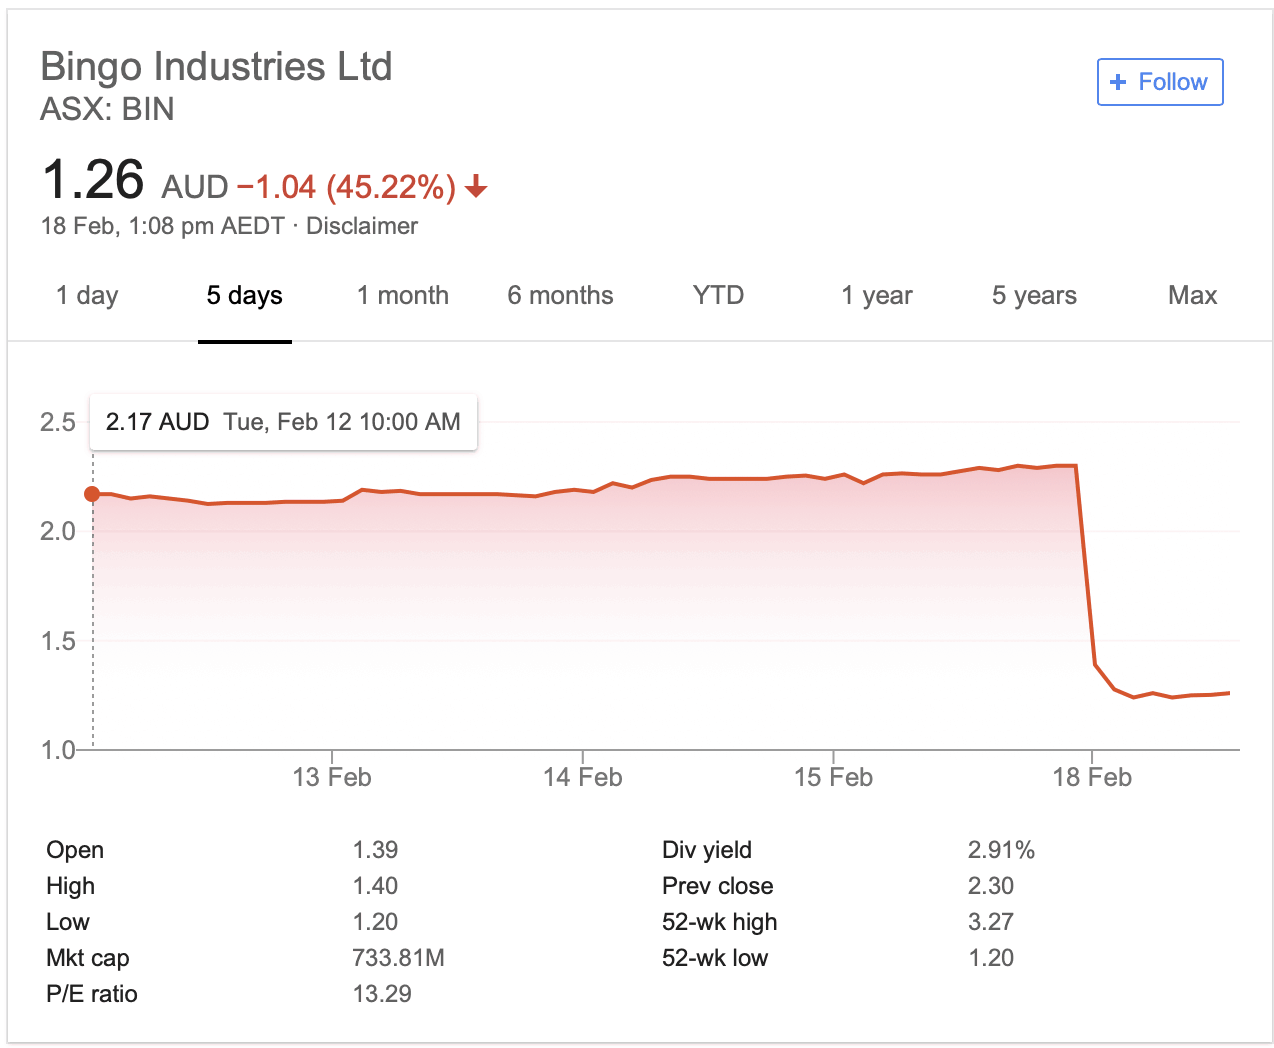Click the red data point marker on chart

pos(92,494)
